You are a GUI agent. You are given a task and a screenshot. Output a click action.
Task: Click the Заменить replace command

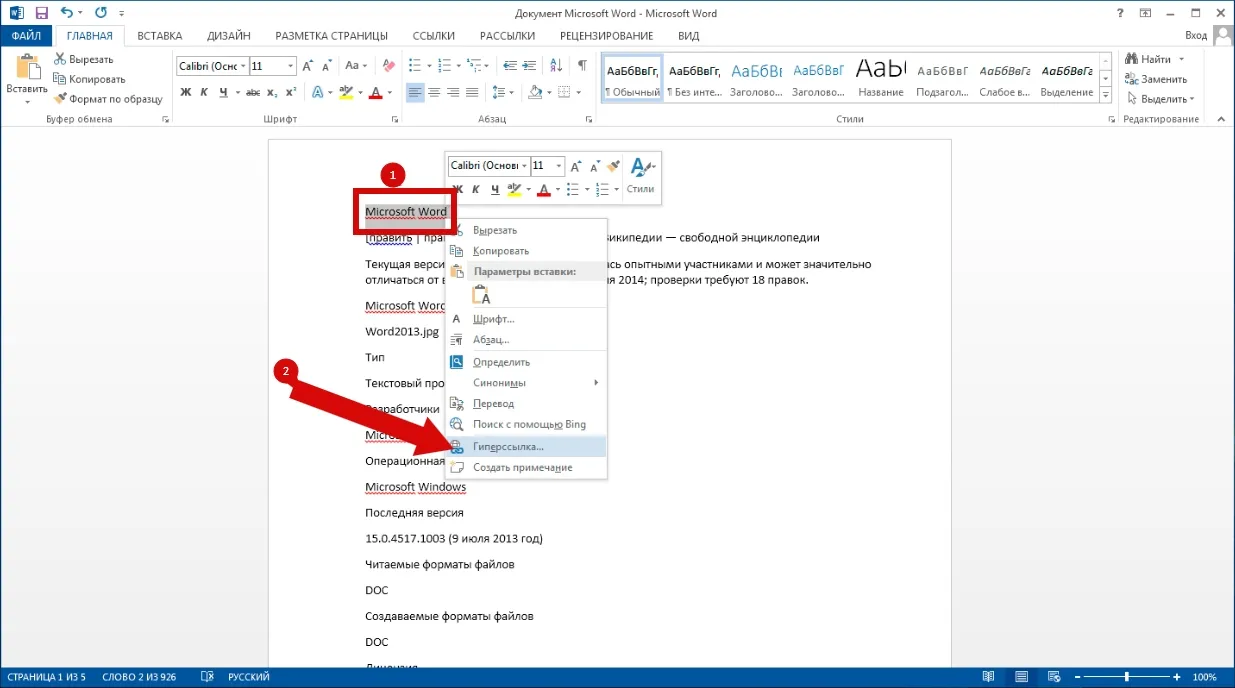(1158, 79)
